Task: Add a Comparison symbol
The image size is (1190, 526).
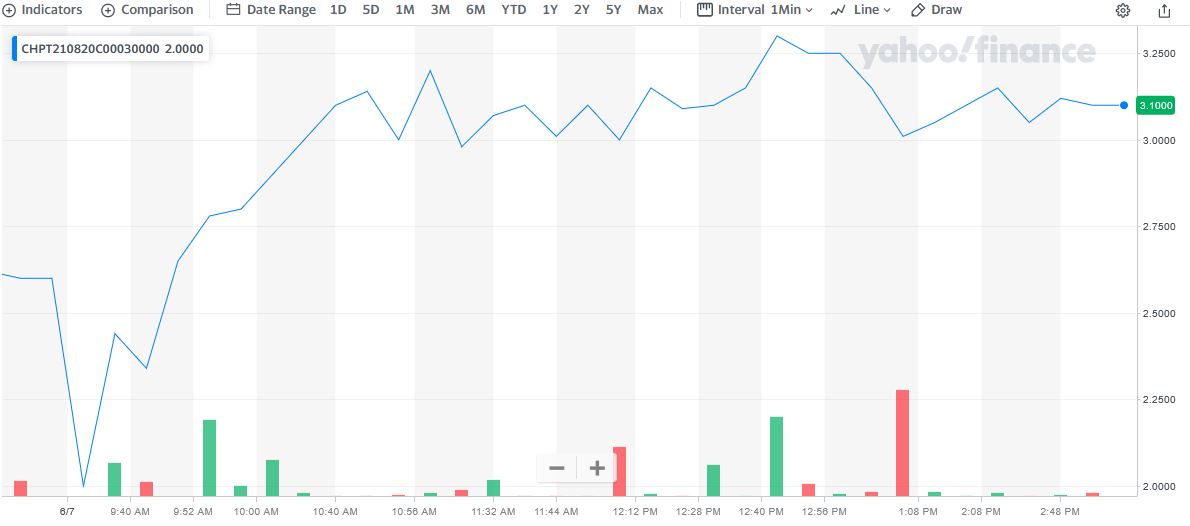Action: coord(147,10)
